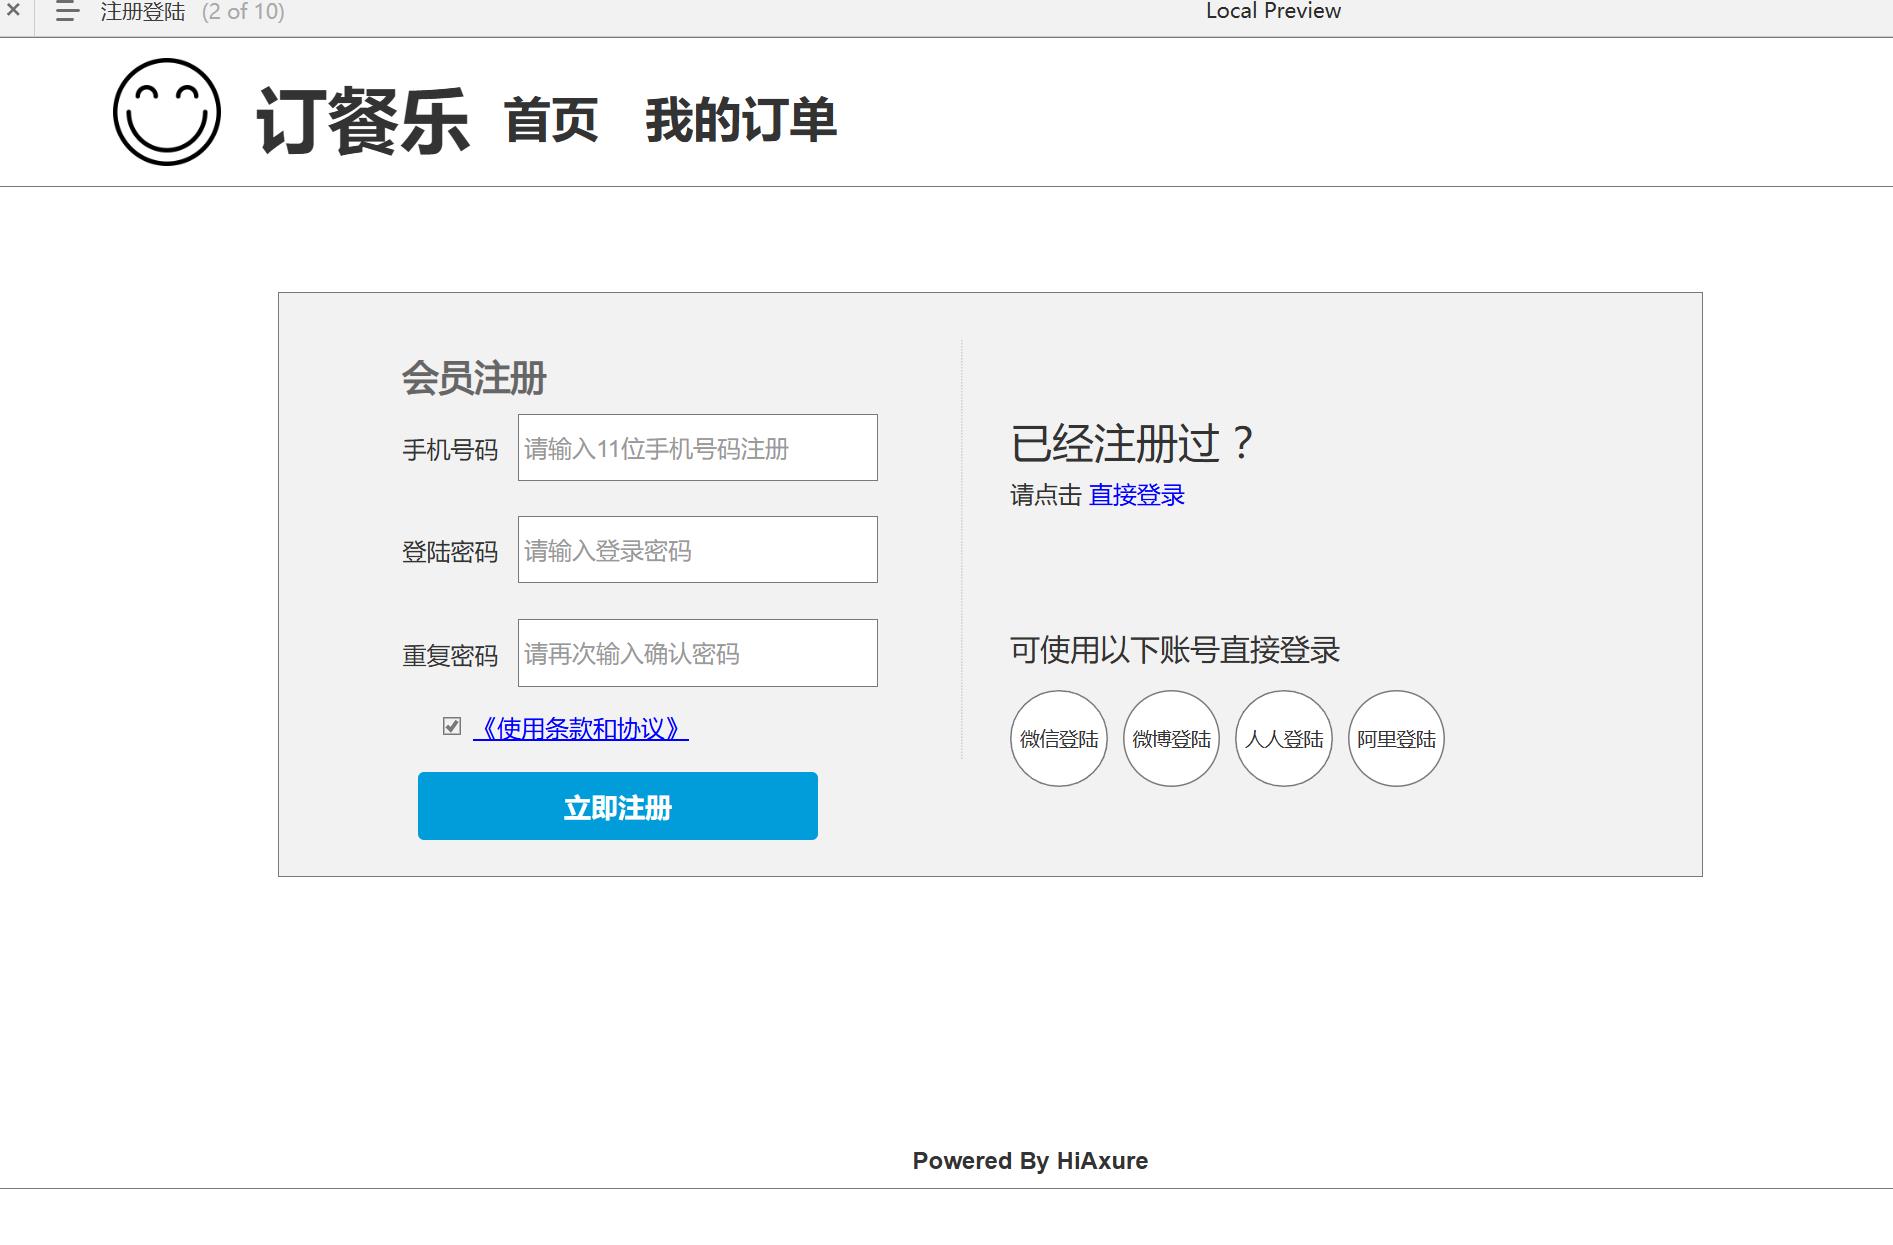
Task: Choose the 微博登陆 circle button
Action: click(1172, 738)
